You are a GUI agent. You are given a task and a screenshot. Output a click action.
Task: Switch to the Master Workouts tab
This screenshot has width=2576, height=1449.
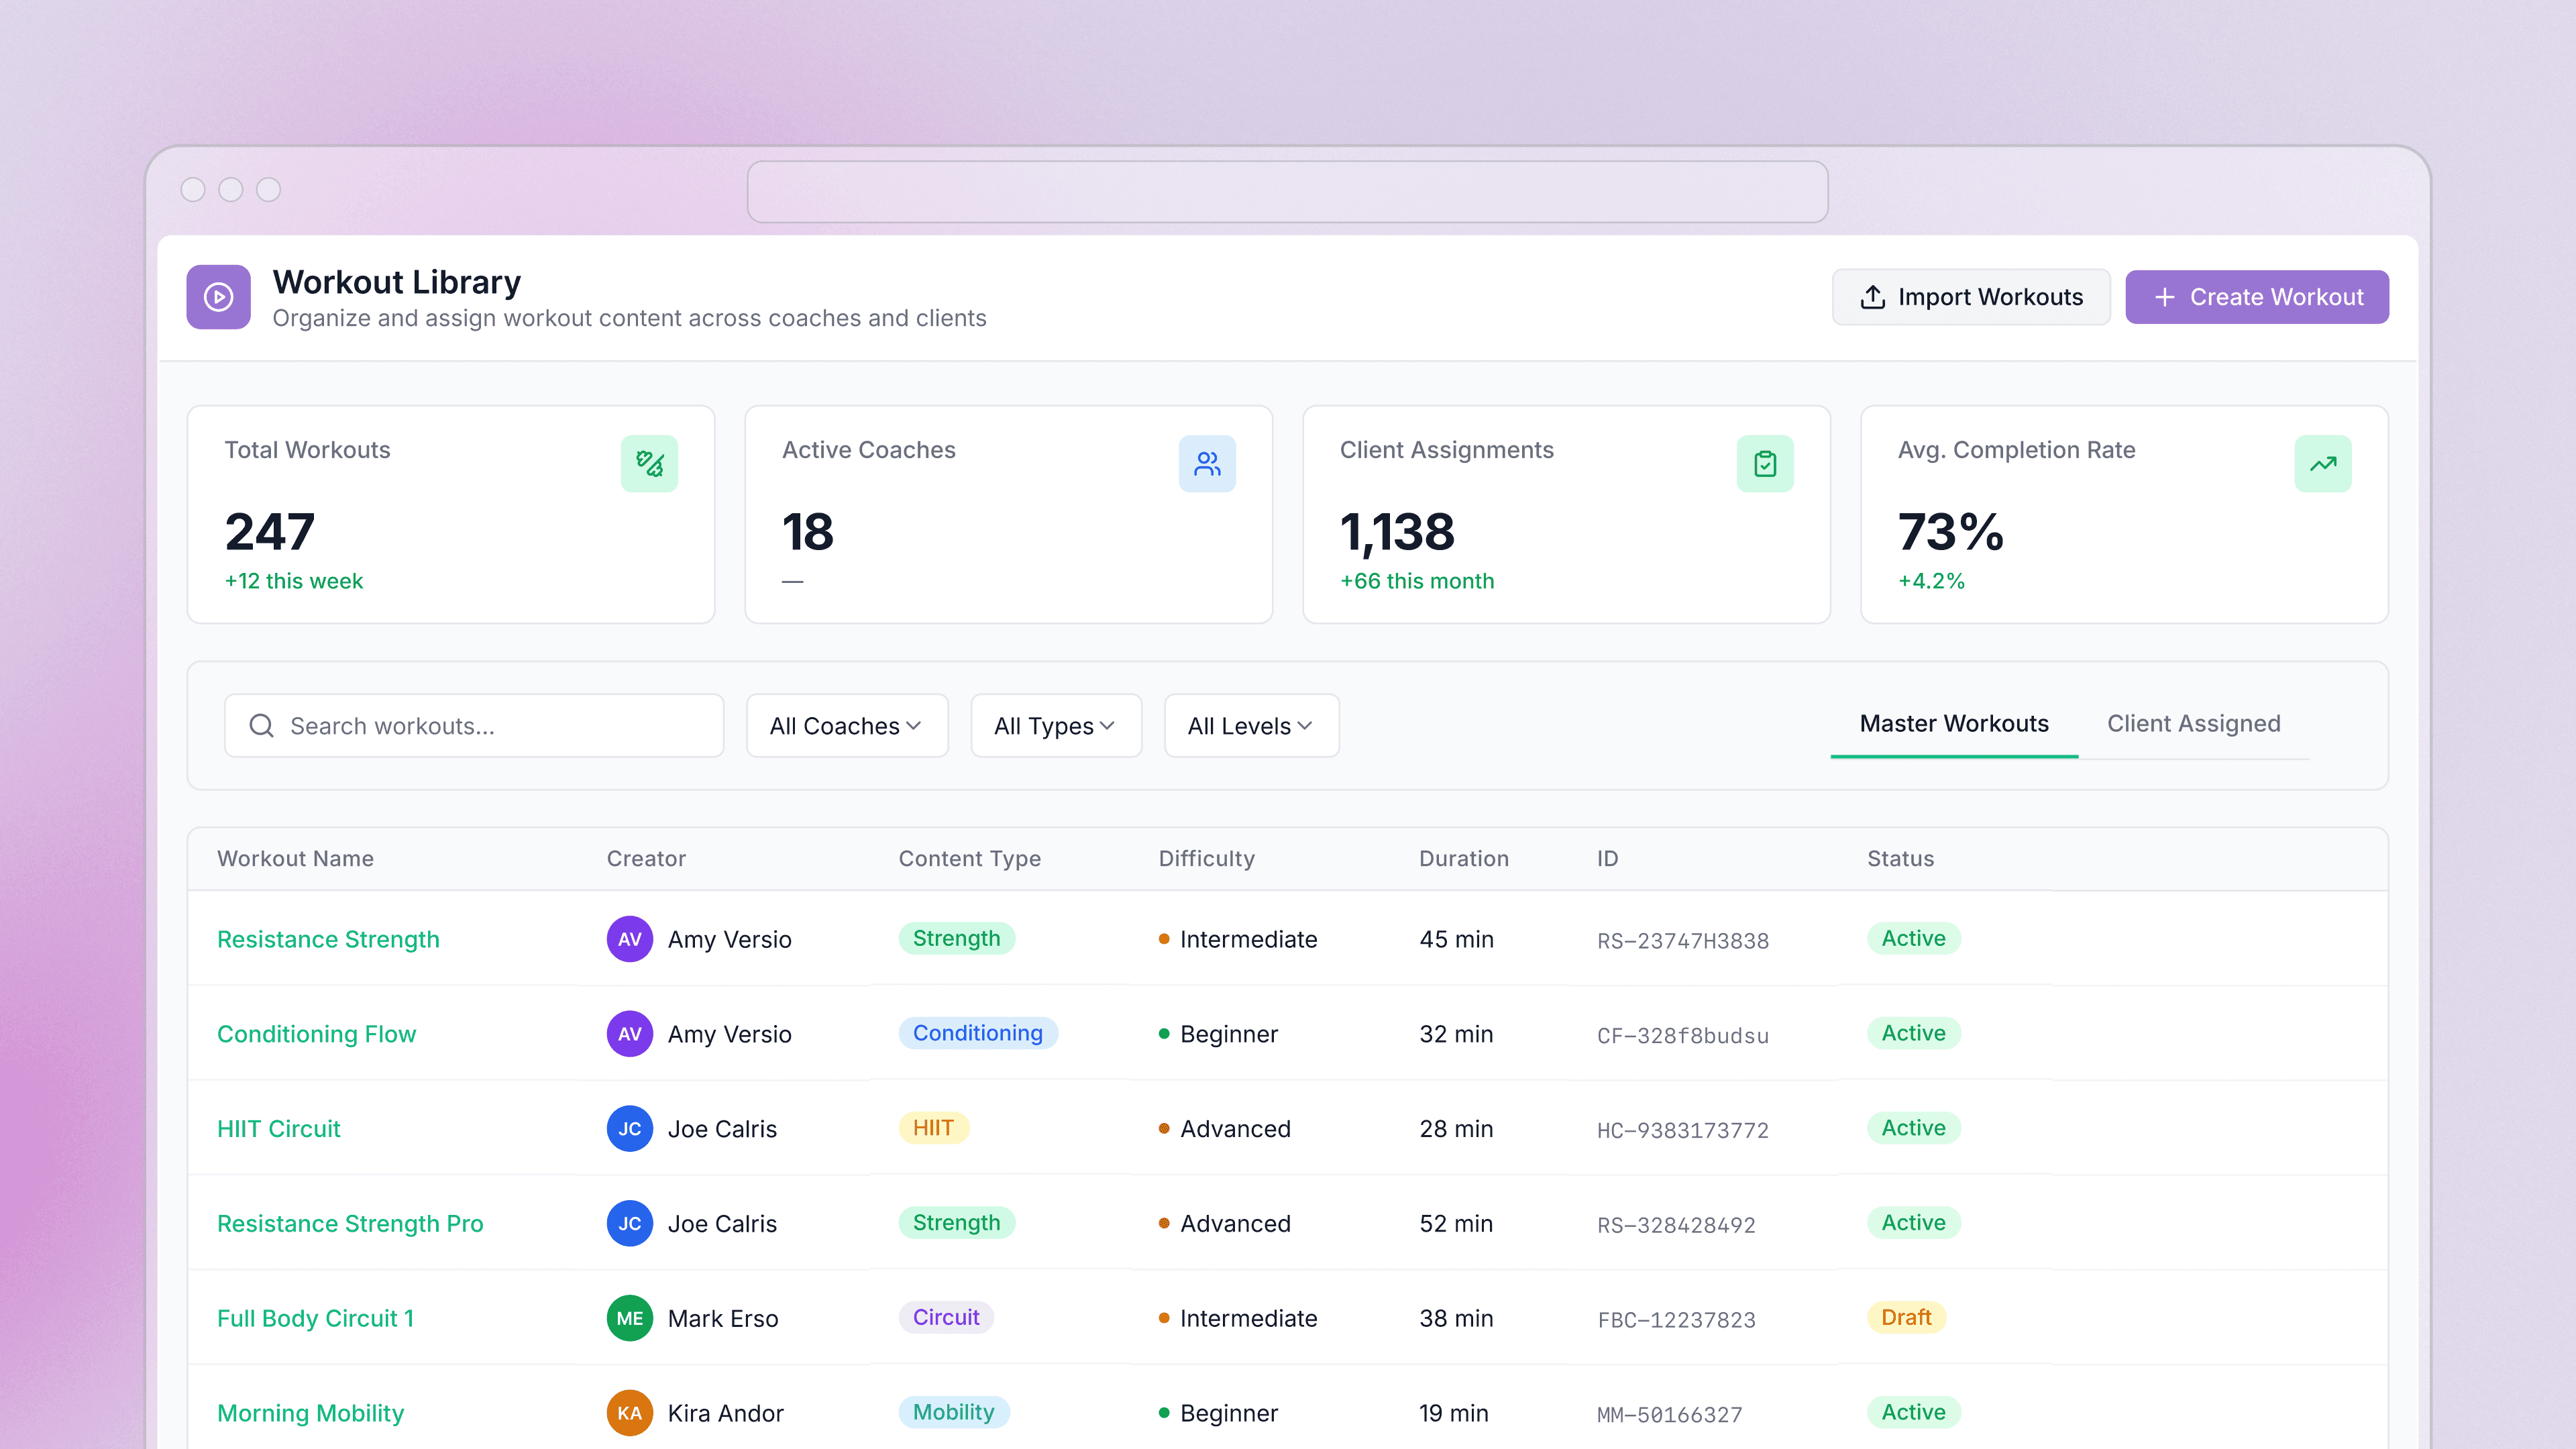coord(1954,724)
